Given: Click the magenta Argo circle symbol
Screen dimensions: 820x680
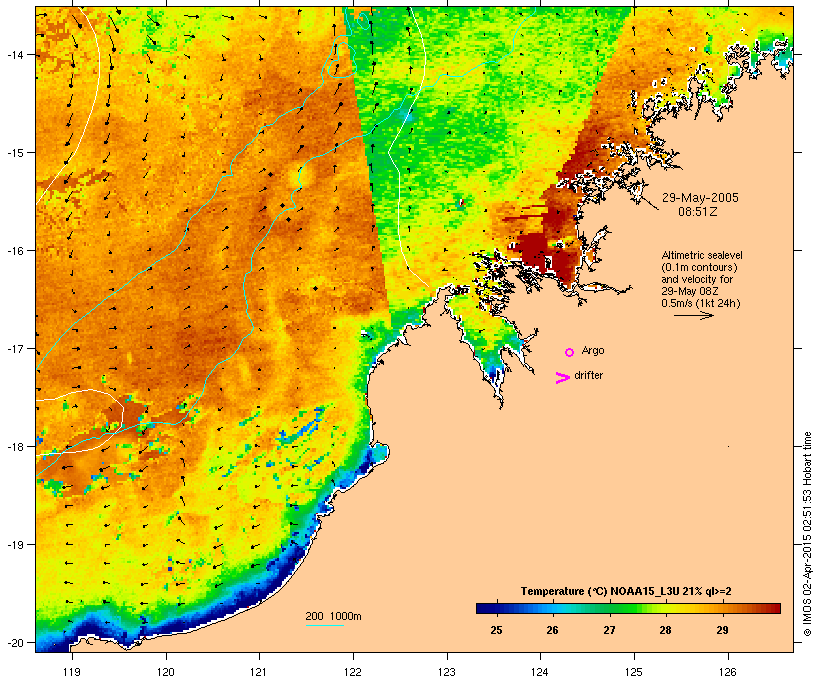Looking at the screenshot, I should 570,353.
